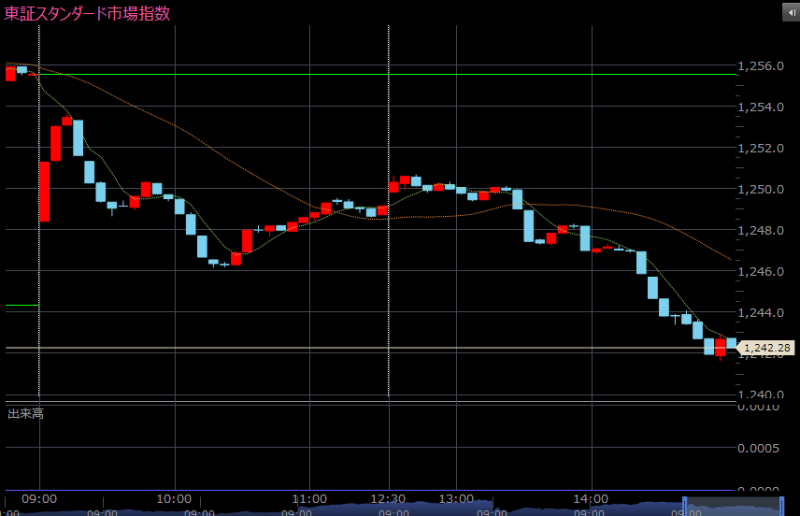The image size is (800, 516).
Task: Click the 1,250.0 price axis label
Action: [761, 189]
